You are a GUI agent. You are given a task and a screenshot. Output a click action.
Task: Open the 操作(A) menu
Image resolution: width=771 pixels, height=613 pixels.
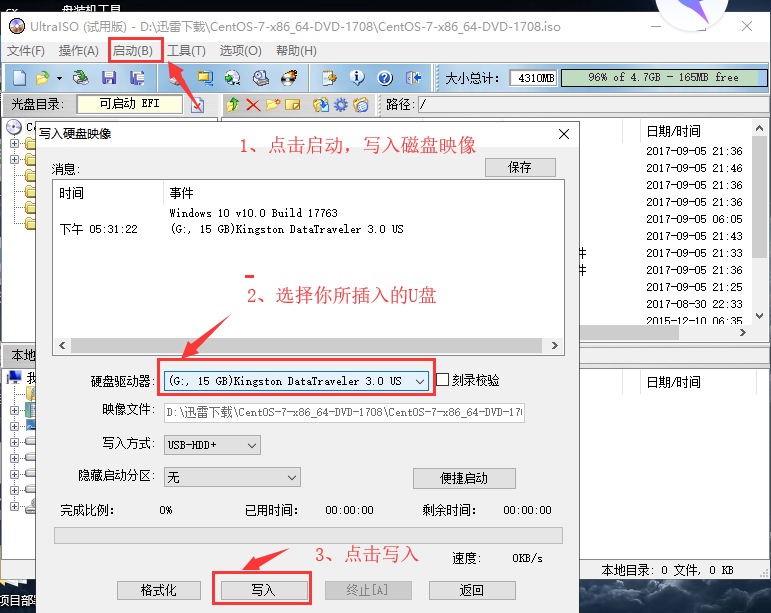pos(79,51)
